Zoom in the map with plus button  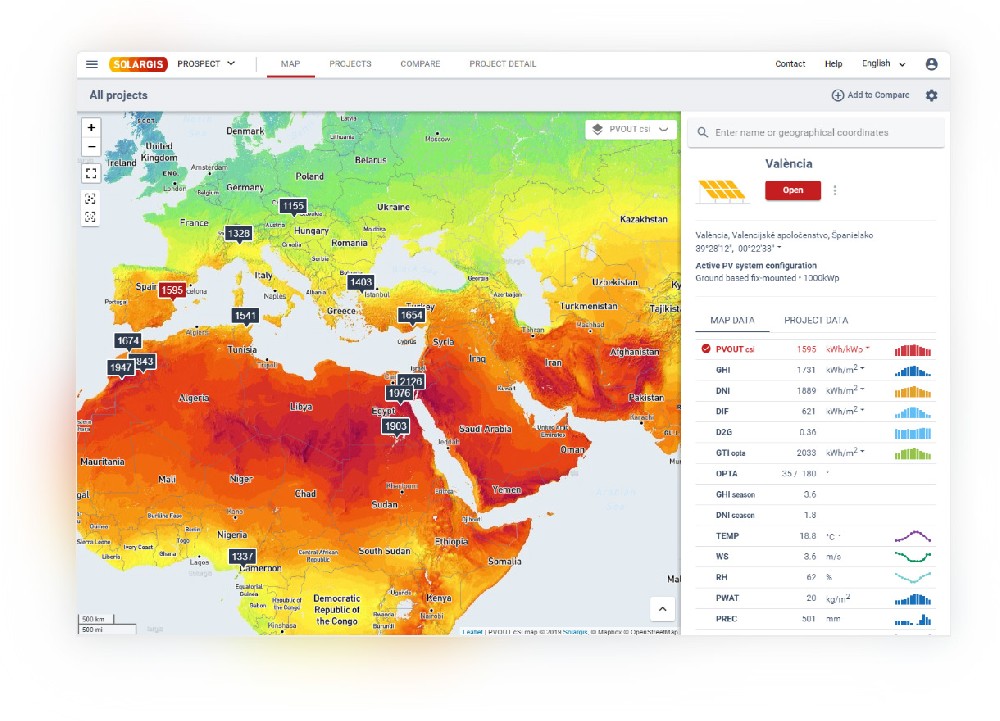91,127
